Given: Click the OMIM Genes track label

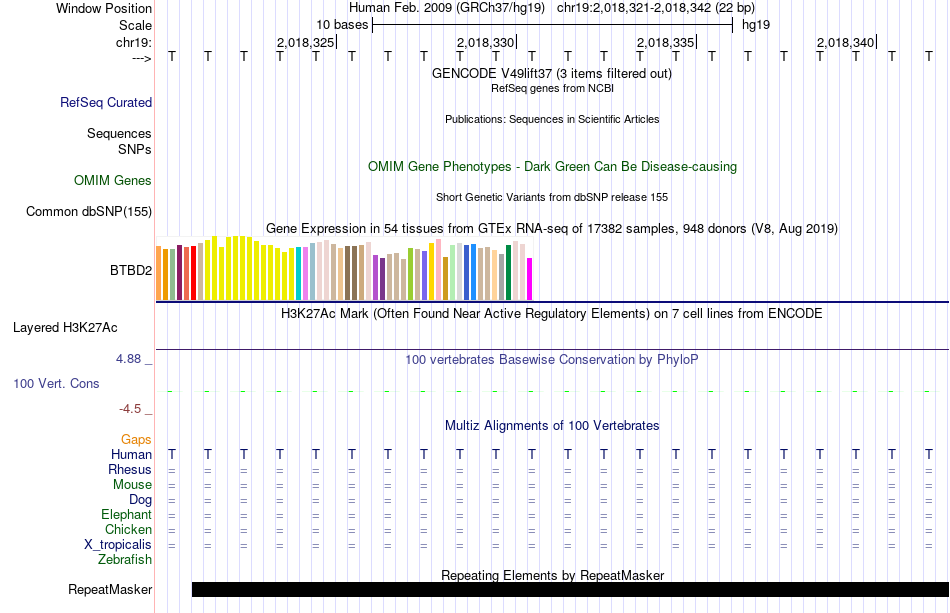Looking at the screenshot, I should pyautogui.click(x=113, y=181).
